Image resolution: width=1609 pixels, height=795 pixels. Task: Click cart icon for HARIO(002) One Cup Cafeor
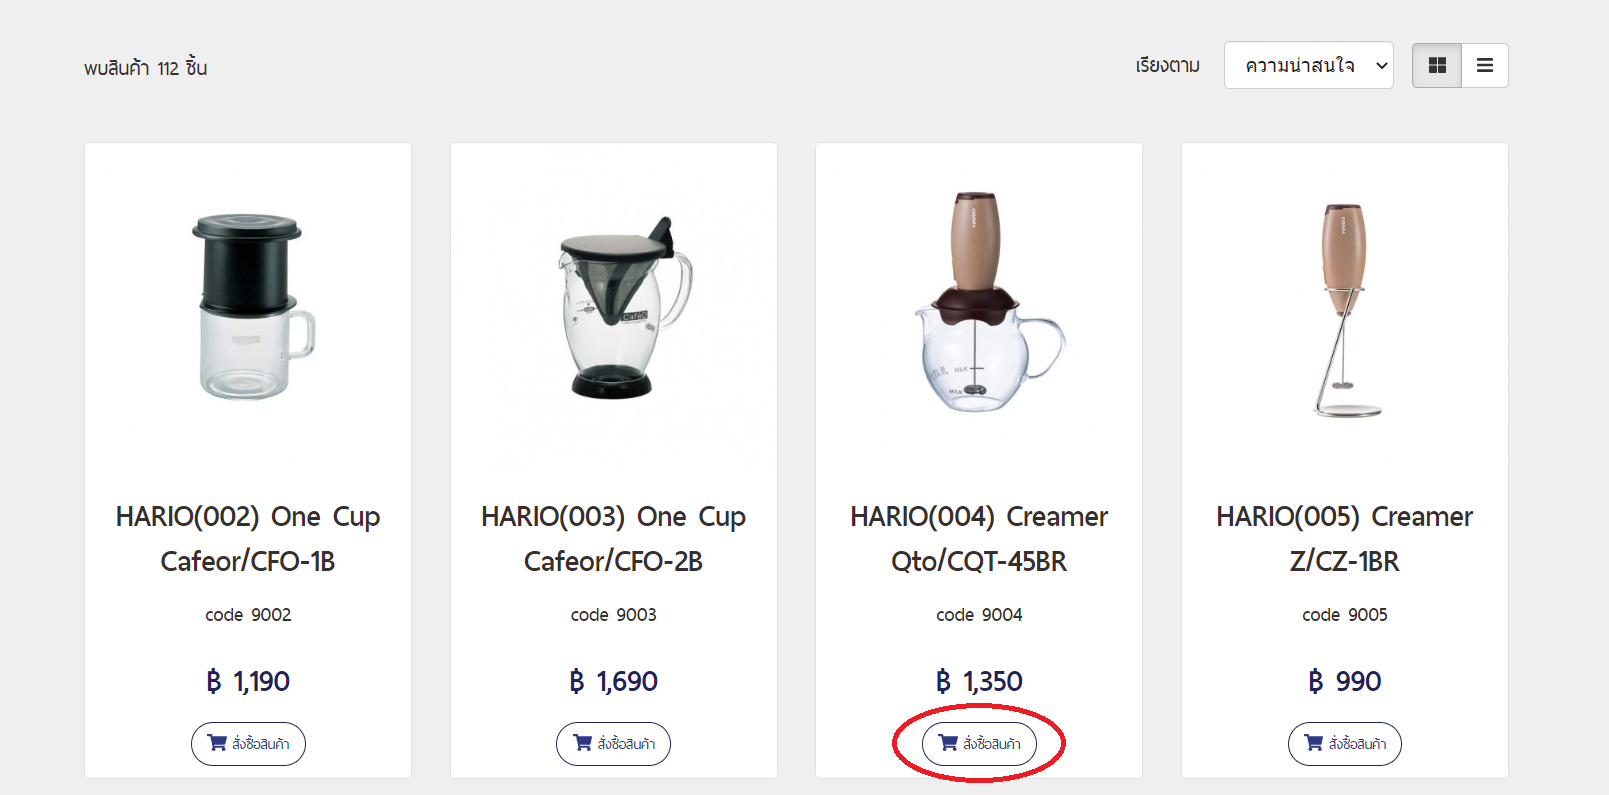(x=217, y=743)
